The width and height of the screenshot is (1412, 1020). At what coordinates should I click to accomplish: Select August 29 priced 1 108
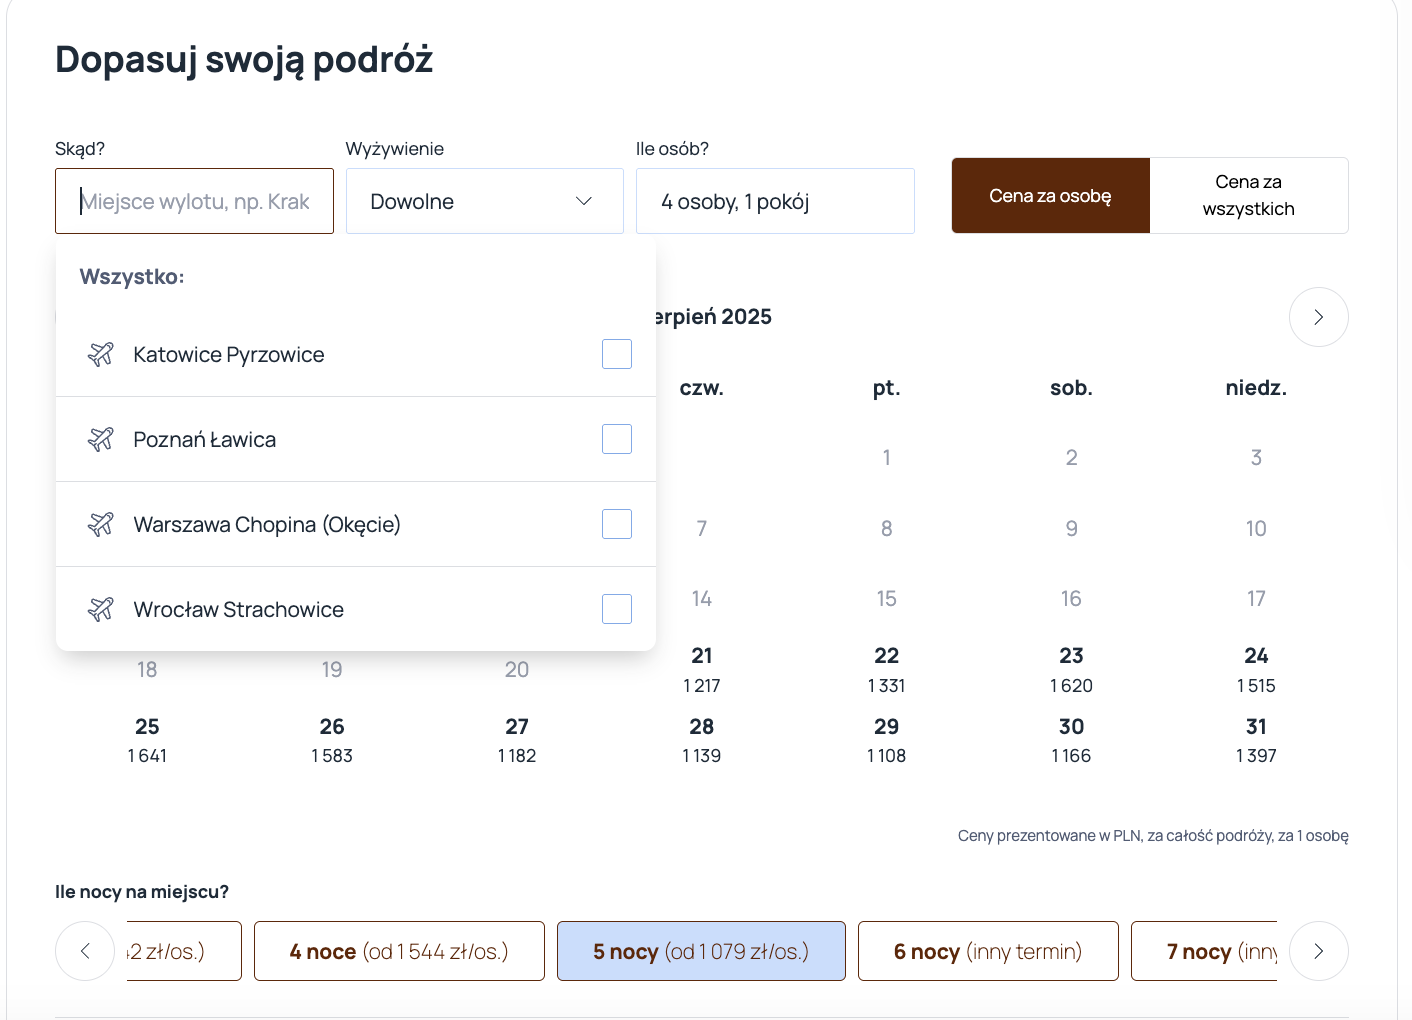[x=886, y=740]
